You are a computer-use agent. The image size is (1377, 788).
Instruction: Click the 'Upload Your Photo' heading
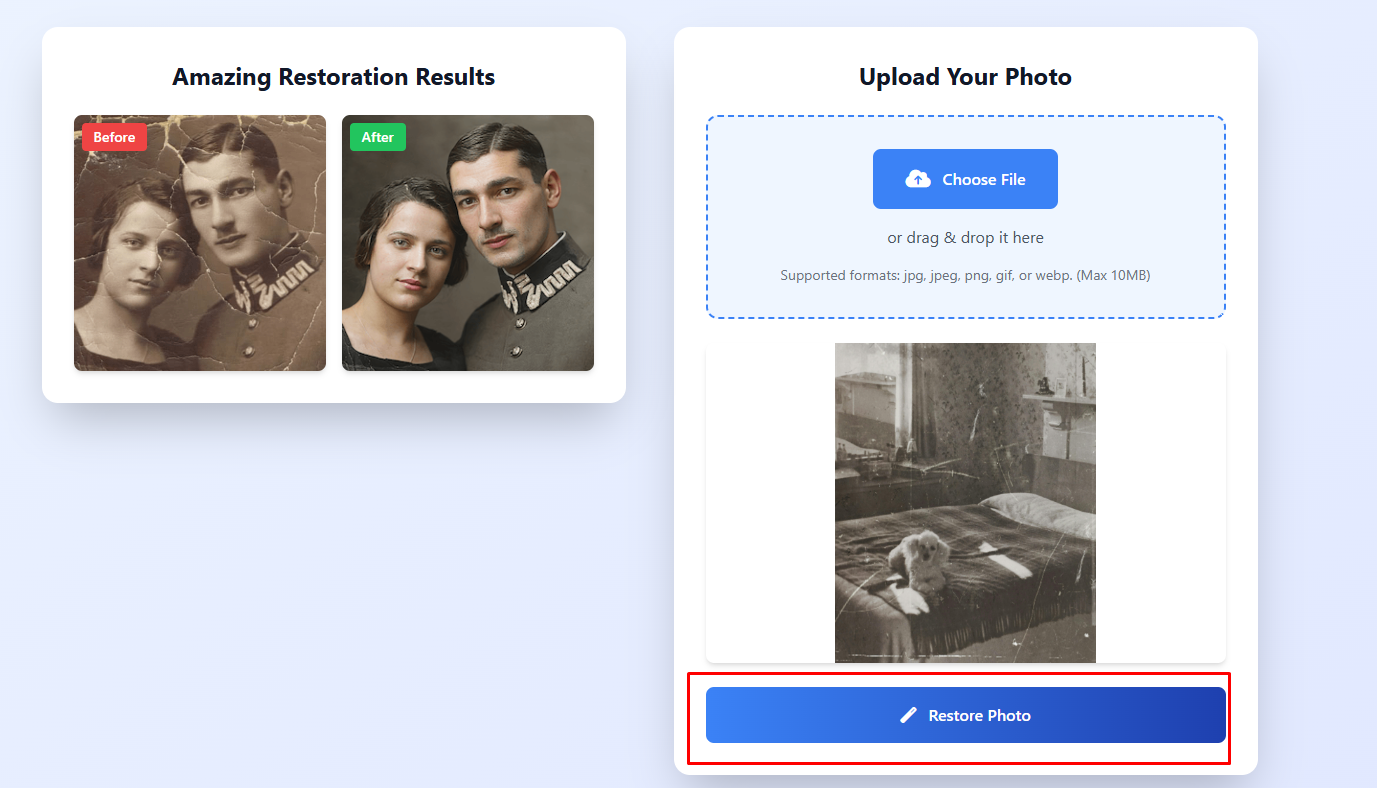964,76
